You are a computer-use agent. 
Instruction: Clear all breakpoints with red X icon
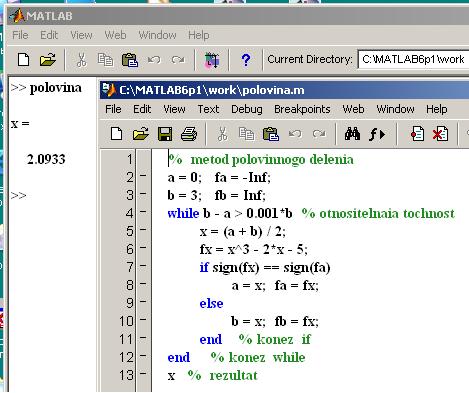click(440, 134)
